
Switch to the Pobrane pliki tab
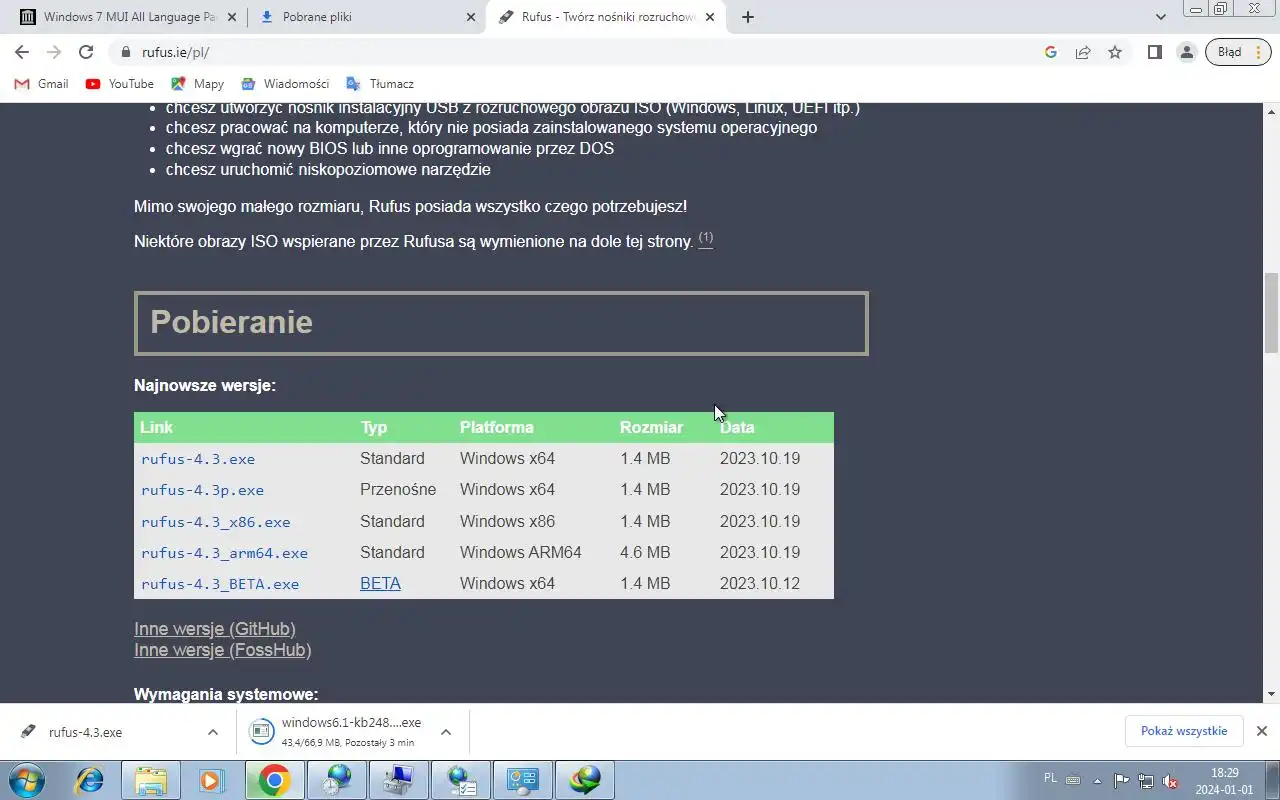366,17
